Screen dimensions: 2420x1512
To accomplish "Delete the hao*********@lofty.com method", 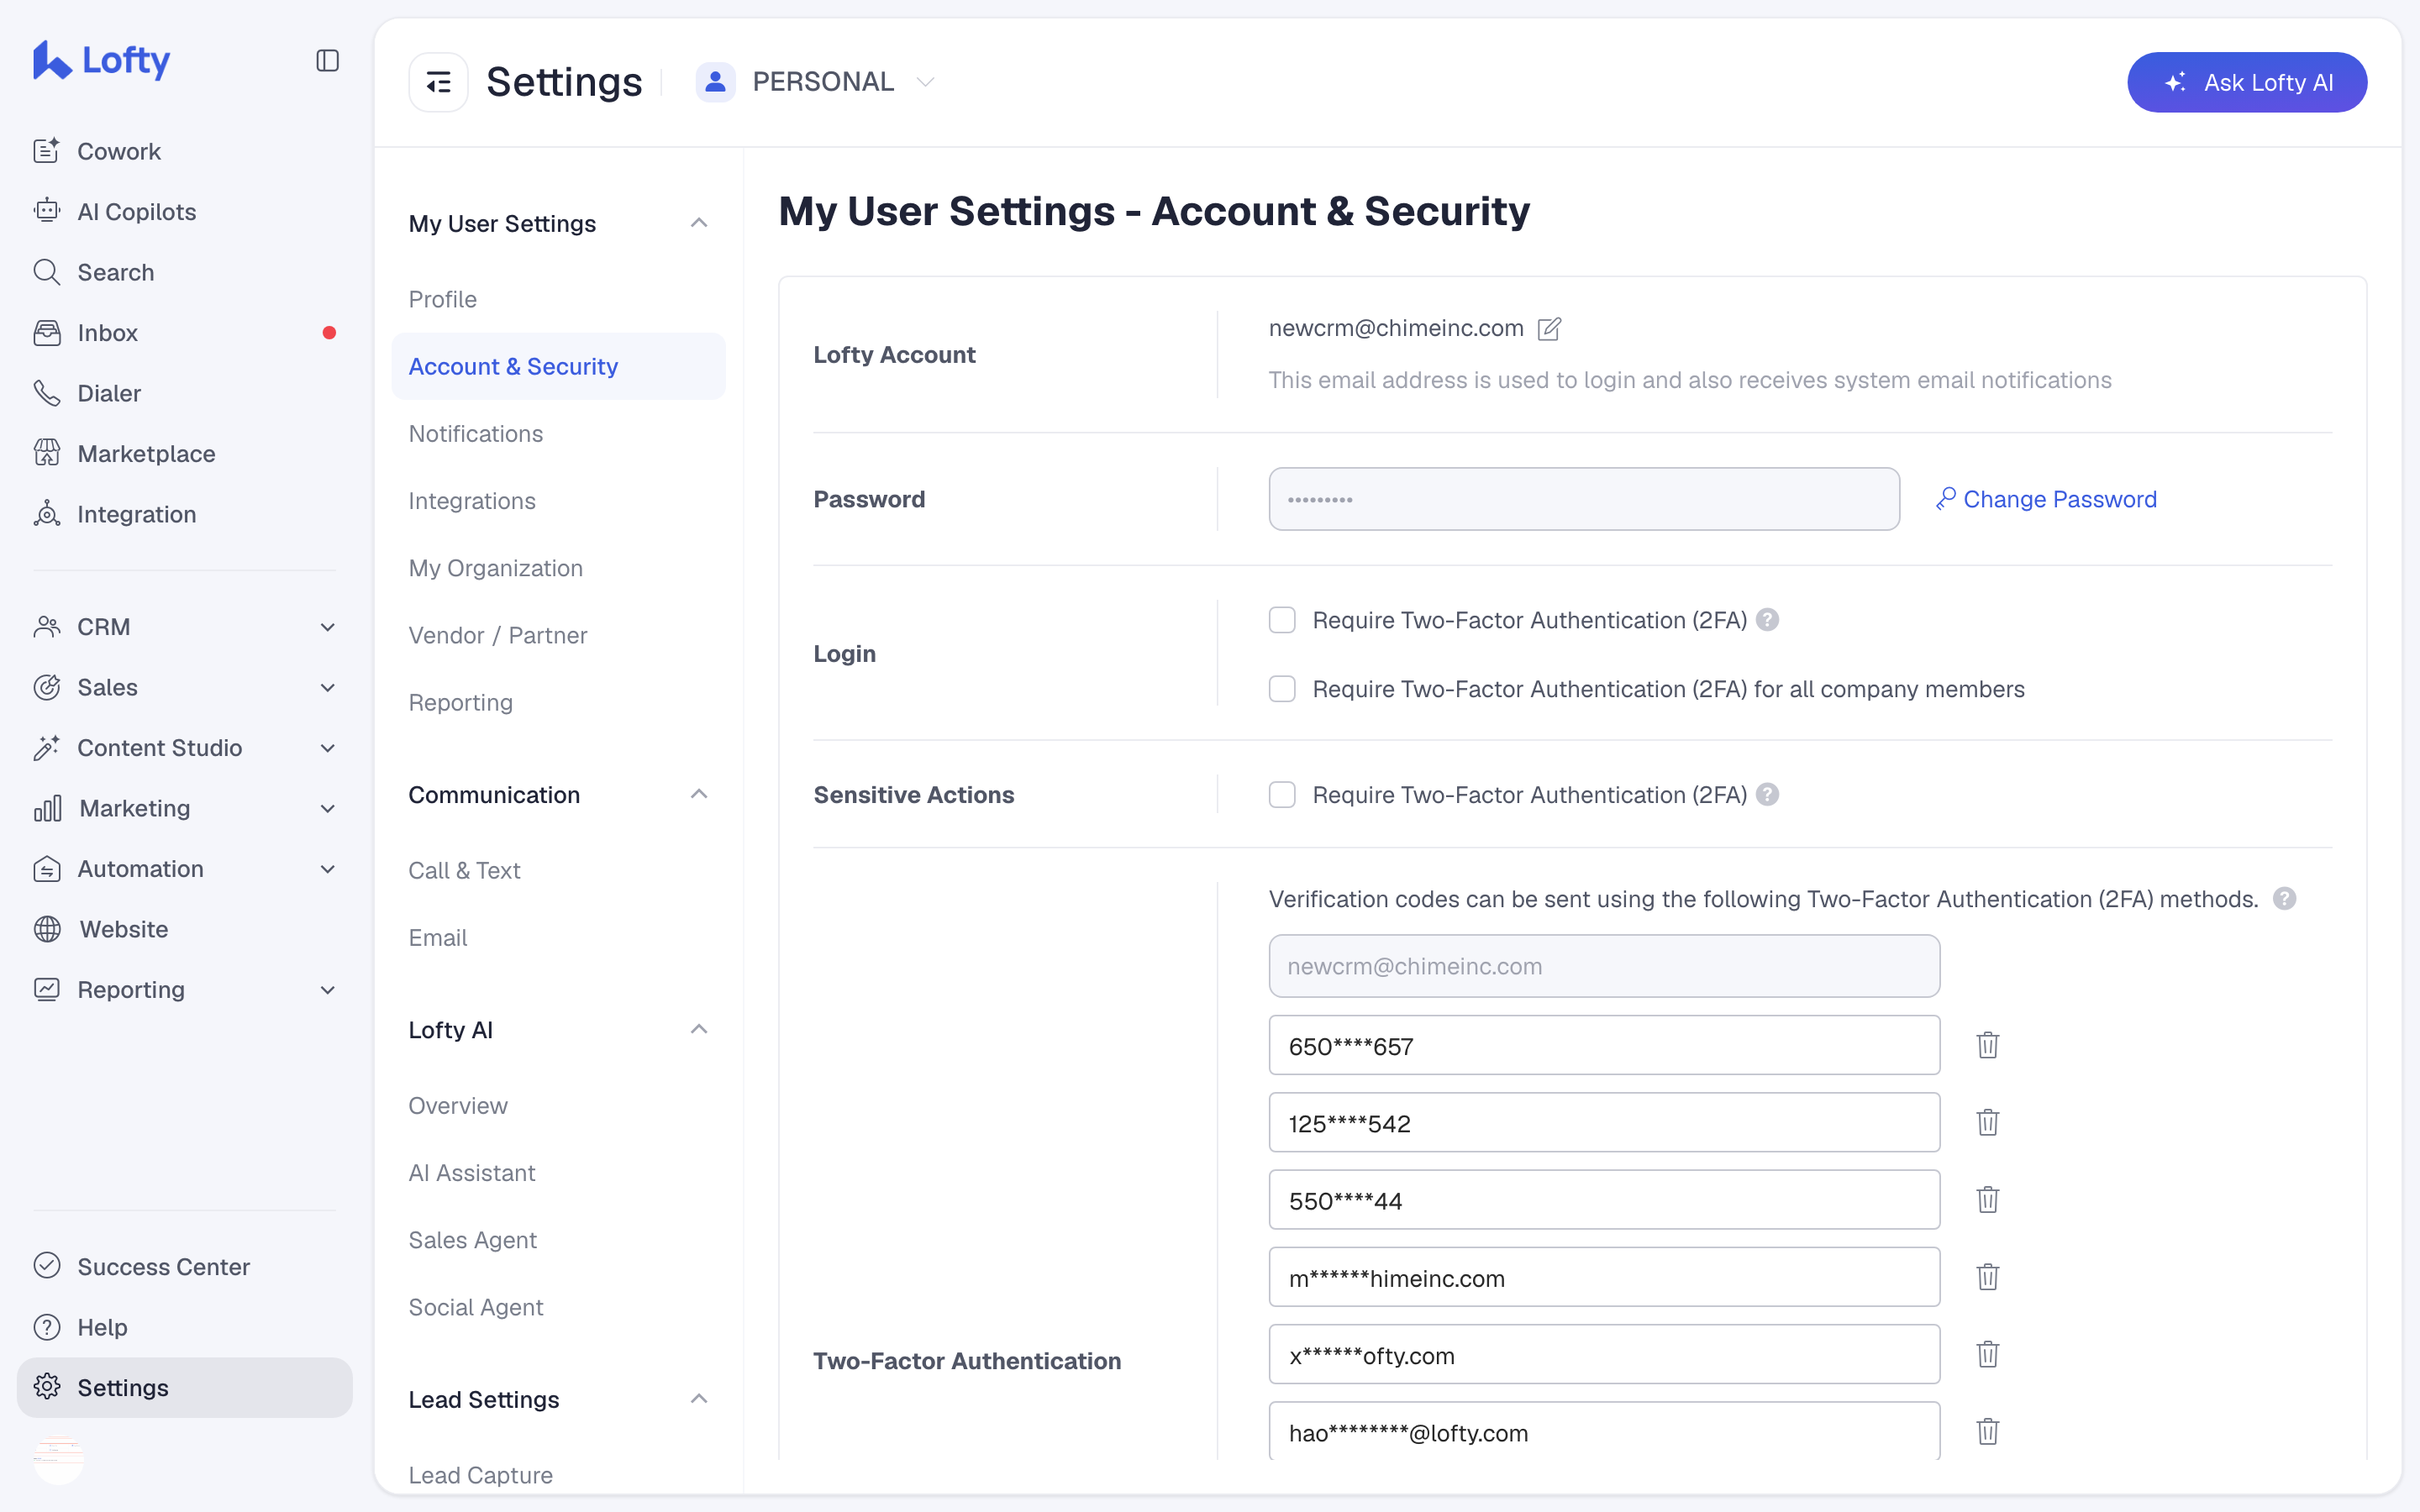I will pyautogui.click(x=1988, y=1431).
